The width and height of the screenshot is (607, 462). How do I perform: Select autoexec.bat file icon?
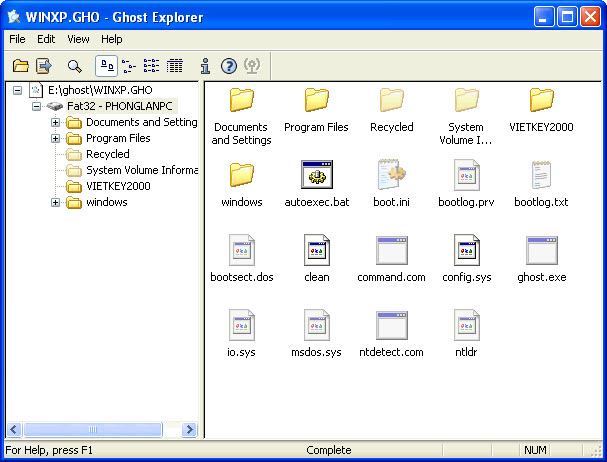pos(317,175)
